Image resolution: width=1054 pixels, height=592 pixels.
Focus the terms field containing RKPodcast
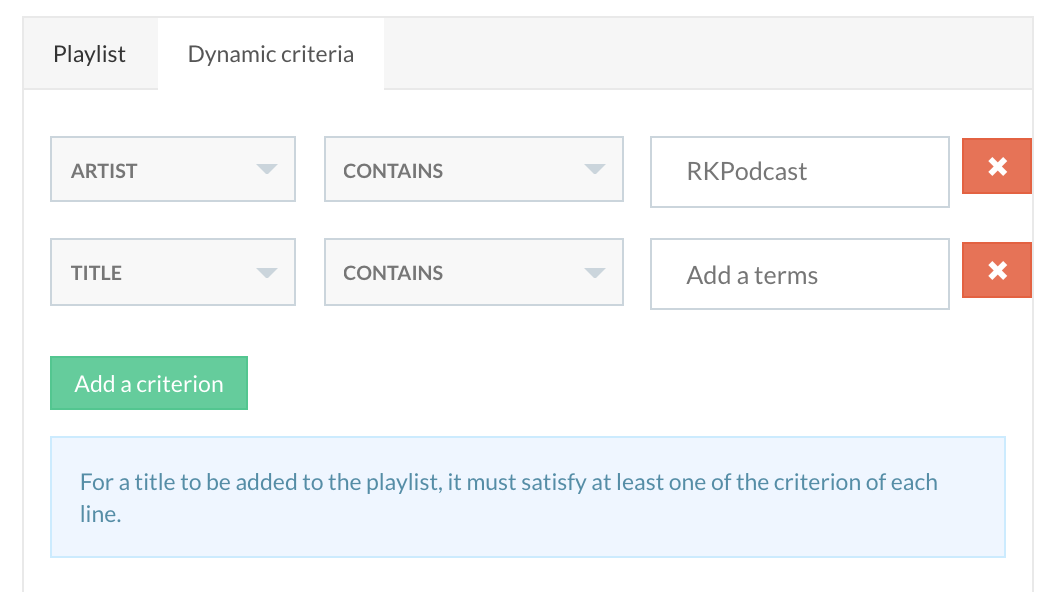pyautogui.click(x=799, y=172)
